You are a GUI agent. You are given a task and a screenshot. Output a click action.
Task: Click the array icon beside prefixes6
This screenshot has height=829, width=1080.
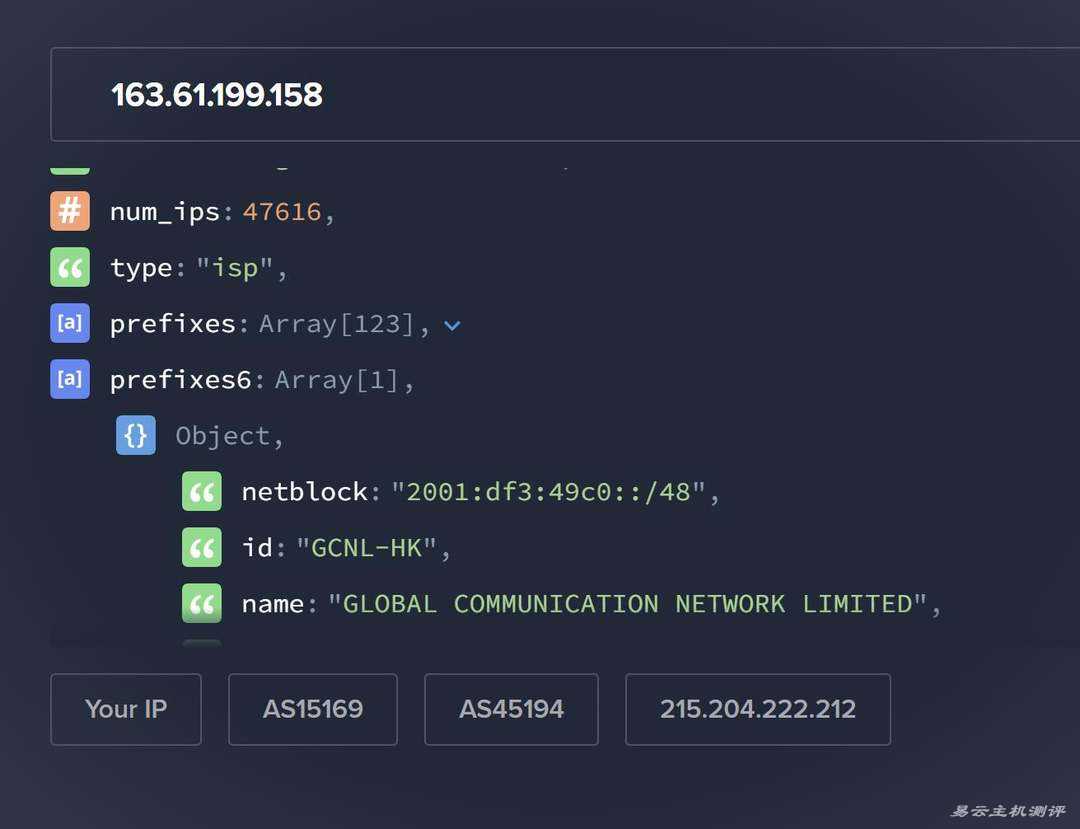pos(70,380)
